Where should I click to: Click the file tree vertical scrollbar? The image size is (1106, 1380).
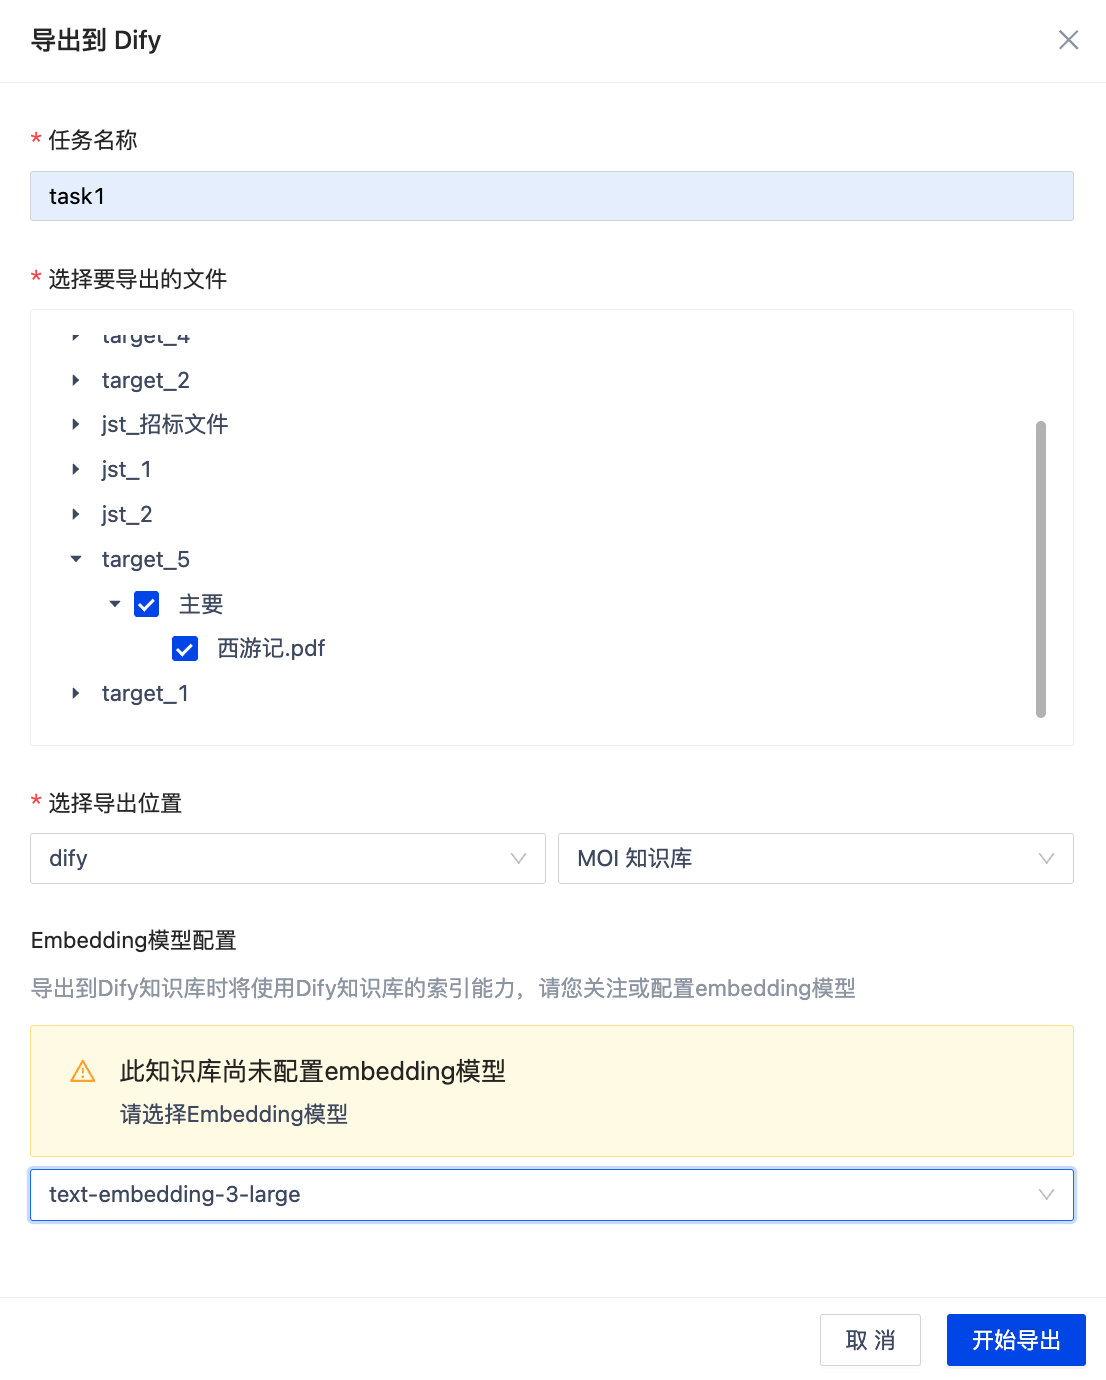click(1041, 568)
